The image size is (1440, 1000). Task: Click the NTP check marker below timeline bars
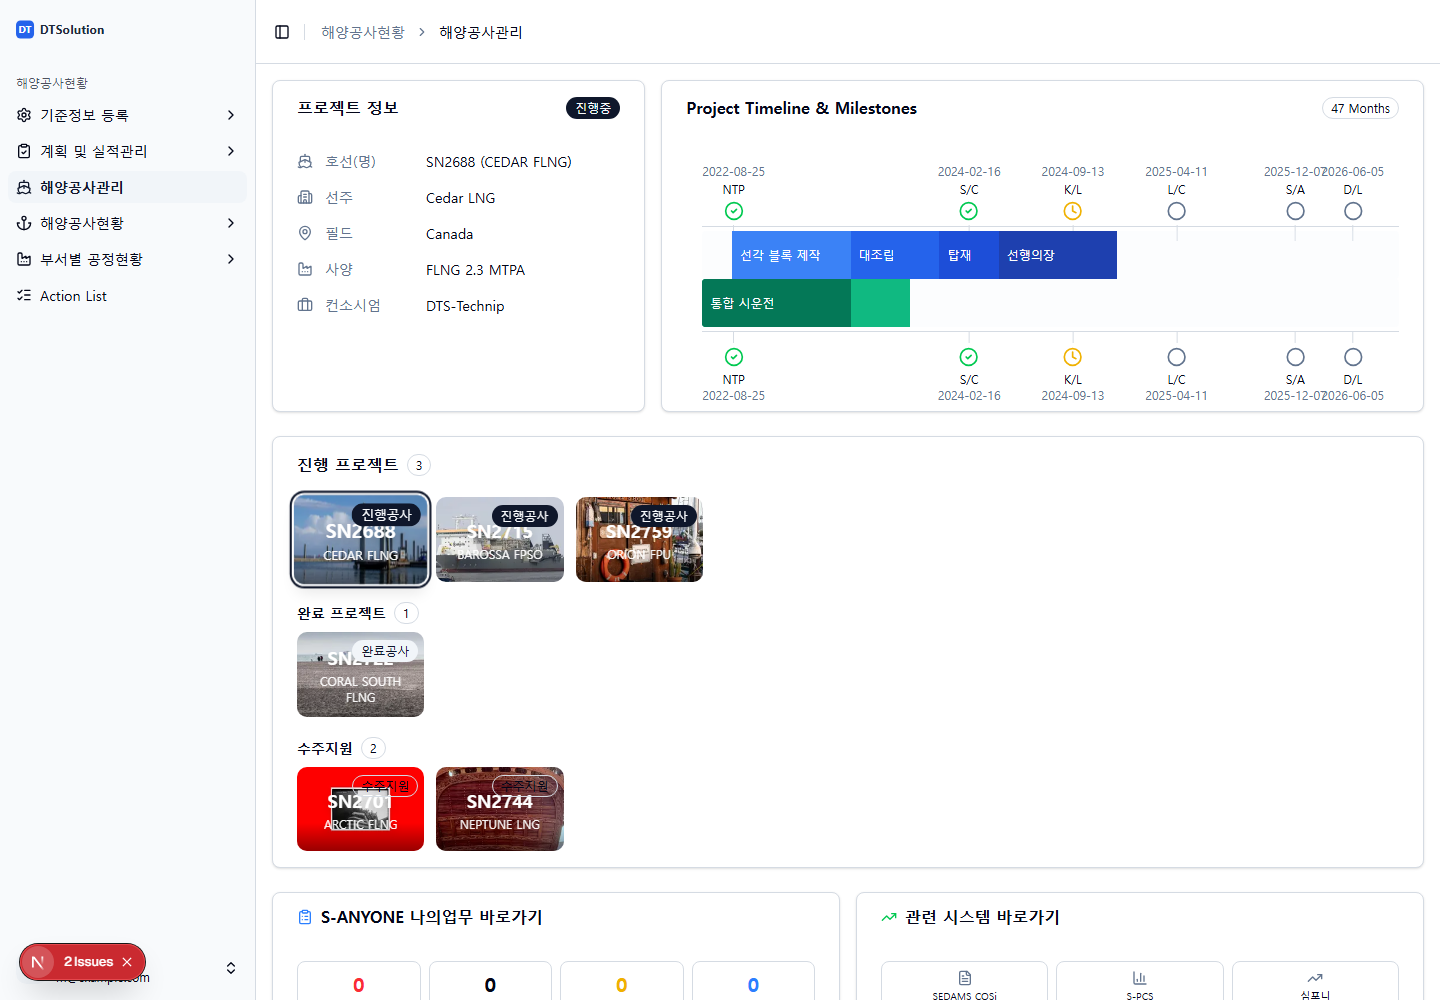[x=734, y=357]
